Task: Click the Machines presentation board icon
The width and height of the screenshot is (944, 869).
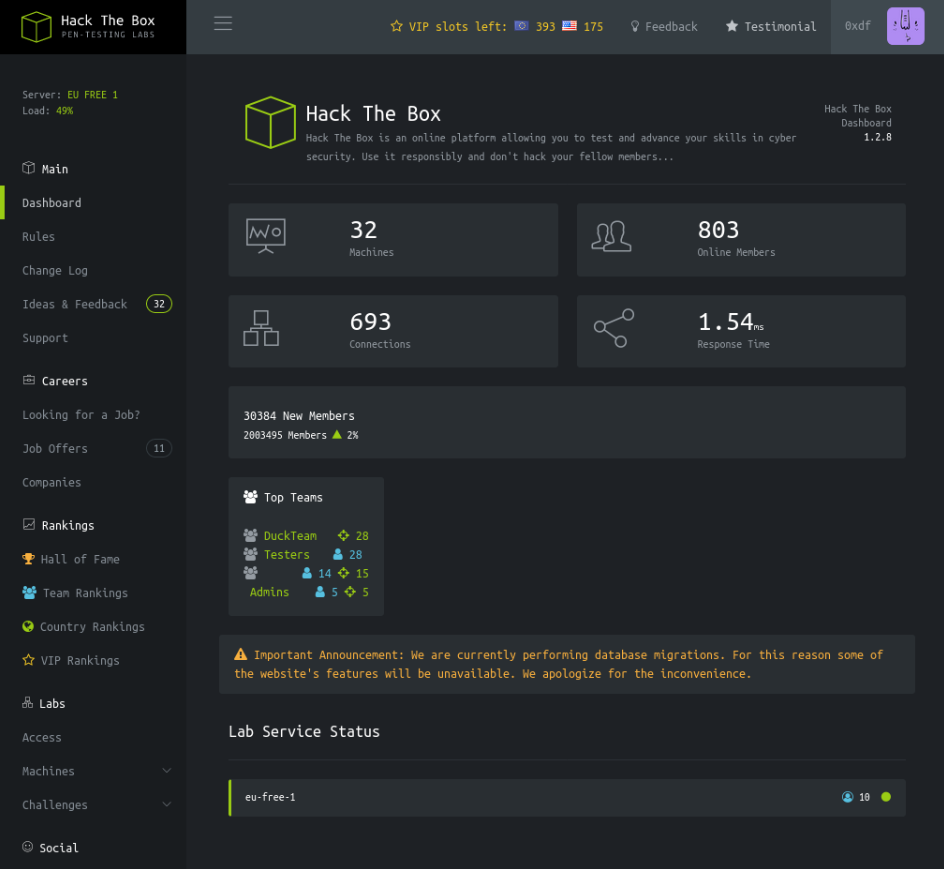Action: (x=266, y=236)
